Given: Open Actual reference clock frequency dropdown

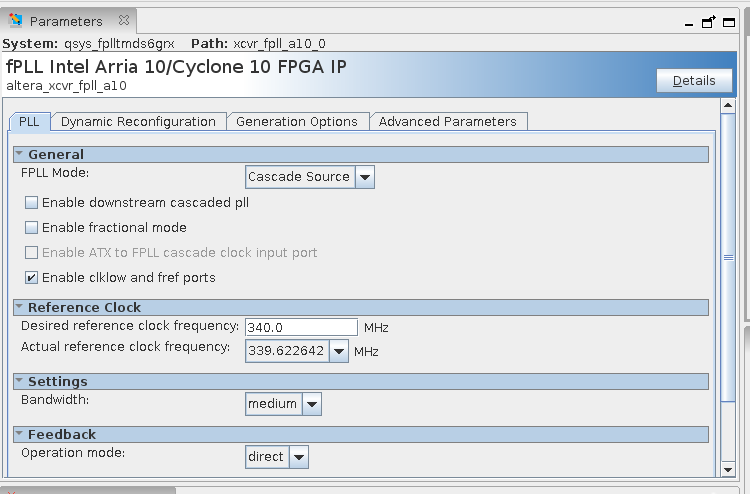Looking at the screenshot, I should (x=339, y=351).
